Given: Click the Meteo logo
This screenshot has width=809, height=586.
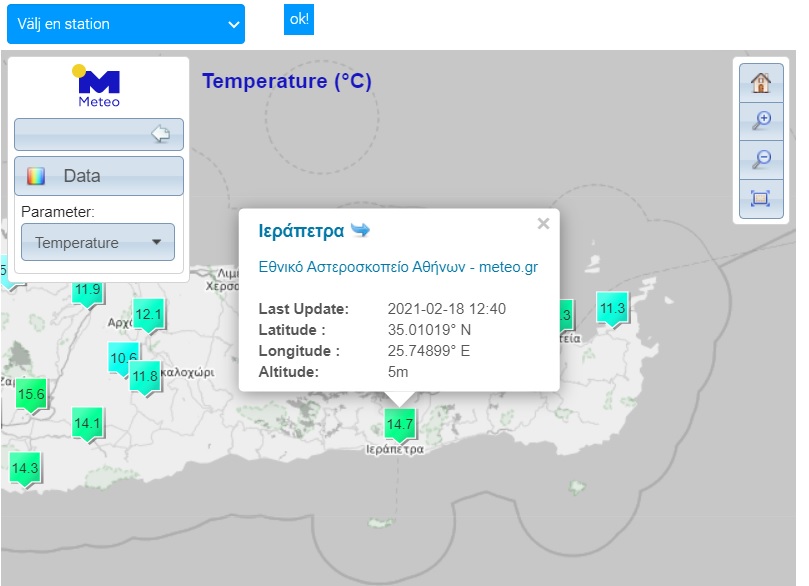Looking at the screenshot, I should [x=99, y=86].
